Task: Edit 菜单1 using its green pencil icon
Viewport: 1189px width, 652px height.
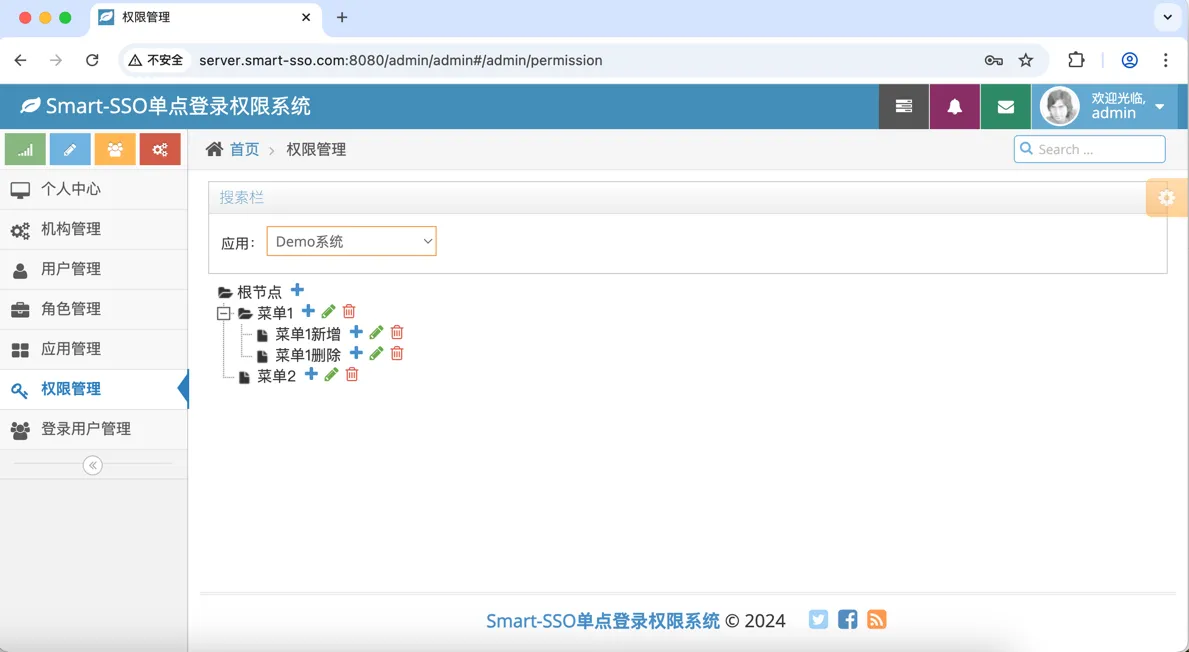Action: tap(327, 311)
